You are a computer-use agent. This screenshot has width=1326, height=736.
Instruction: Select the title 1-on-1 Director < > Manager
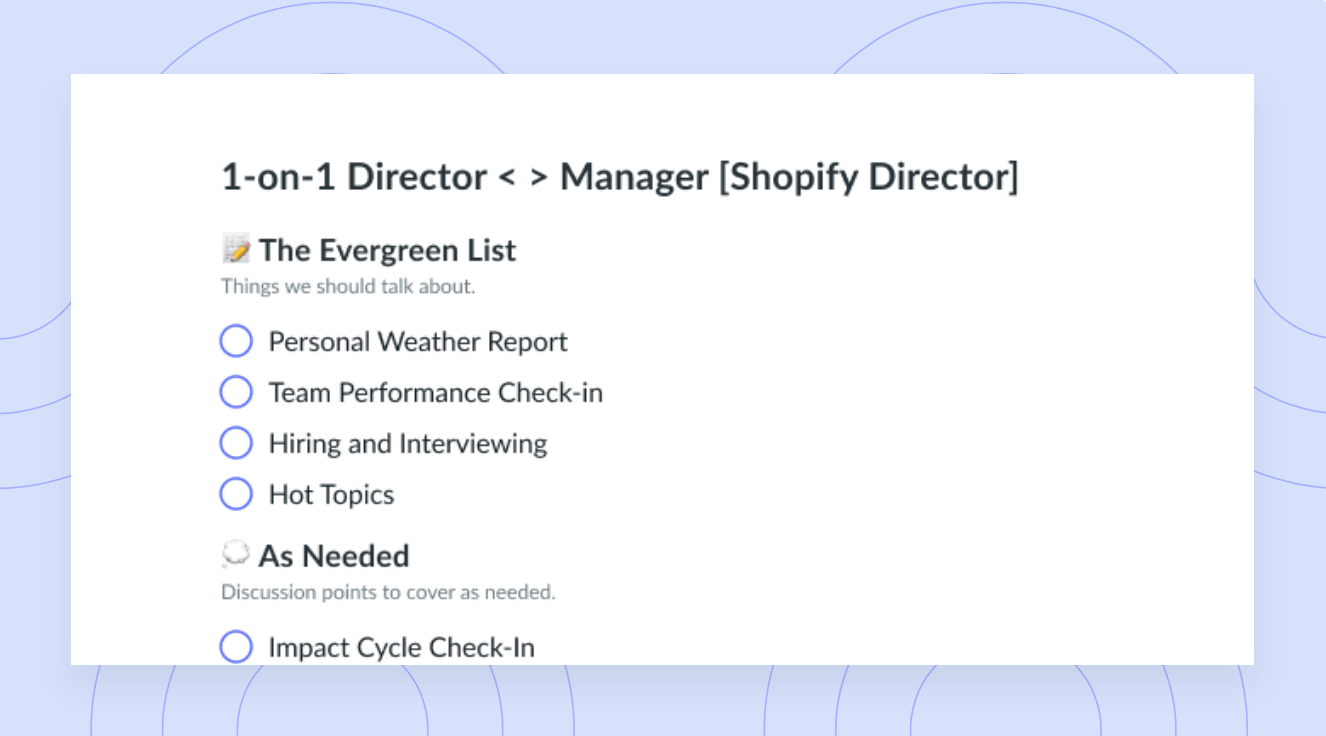[619, 178]
